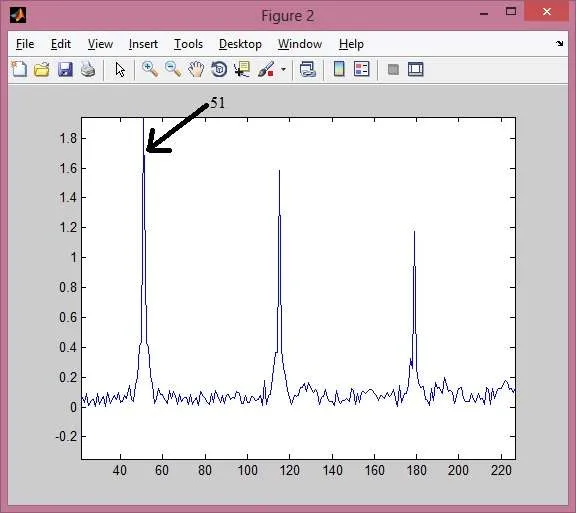Viewport: 576px width, 513px height.
Task: Open the File menu
Action: (25, 44)
